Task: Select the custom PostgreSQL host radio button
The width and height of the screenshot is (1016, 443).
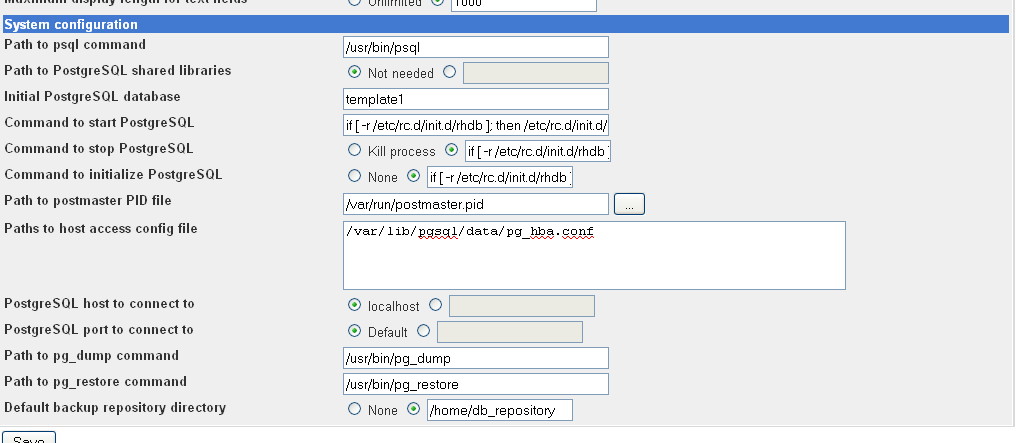Action: pyautogui.click(x=435, y=305)
